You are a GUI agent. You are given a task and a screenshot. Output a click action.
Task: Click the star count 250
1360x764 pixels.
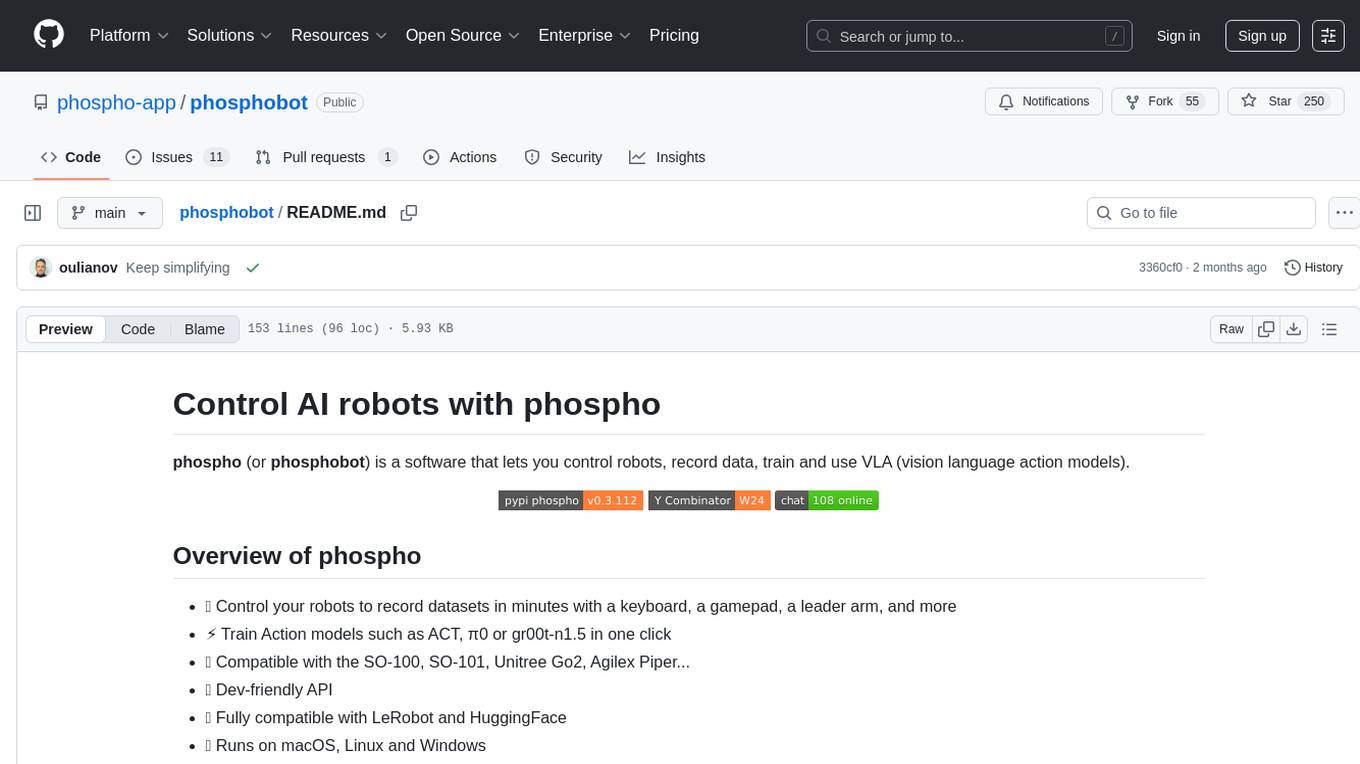1314,102
